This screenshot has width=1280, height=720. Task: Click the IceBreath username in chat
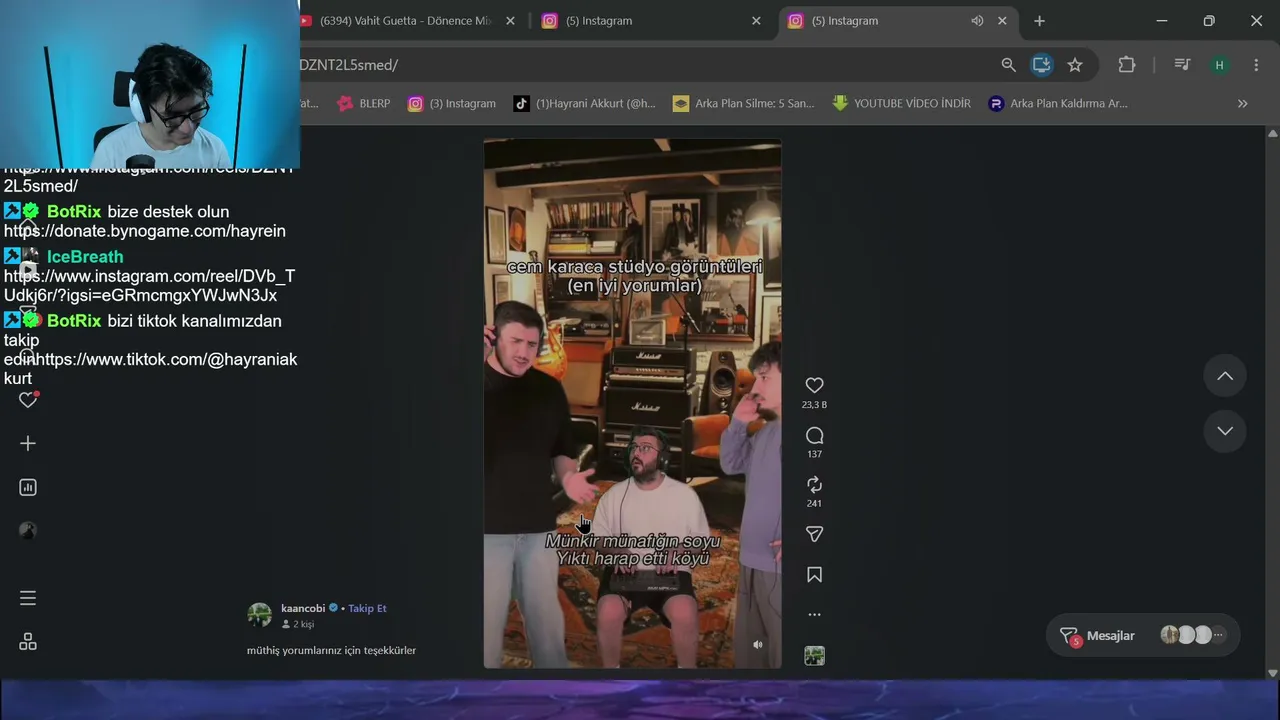click(x=85, y=257)
